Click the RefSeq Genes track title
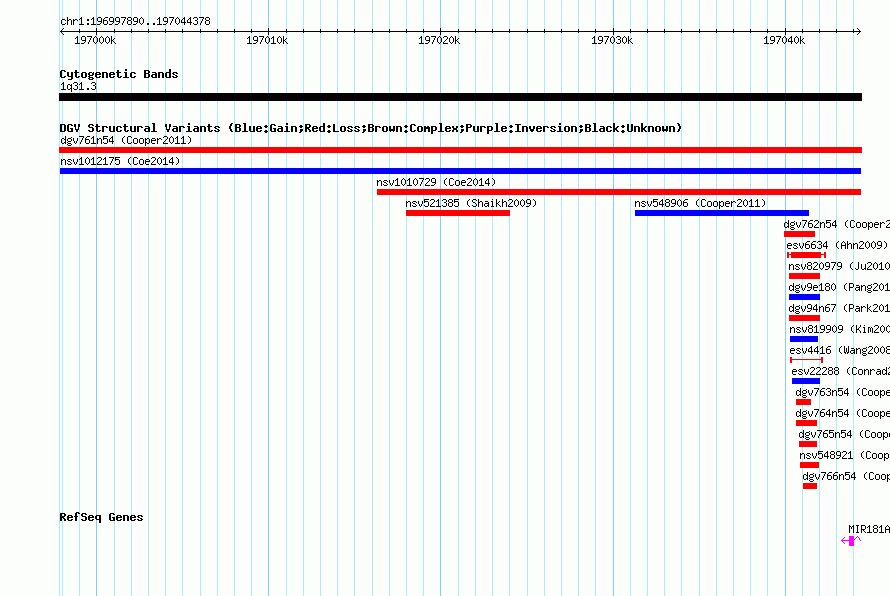The image size is (890, 596). 101,517
